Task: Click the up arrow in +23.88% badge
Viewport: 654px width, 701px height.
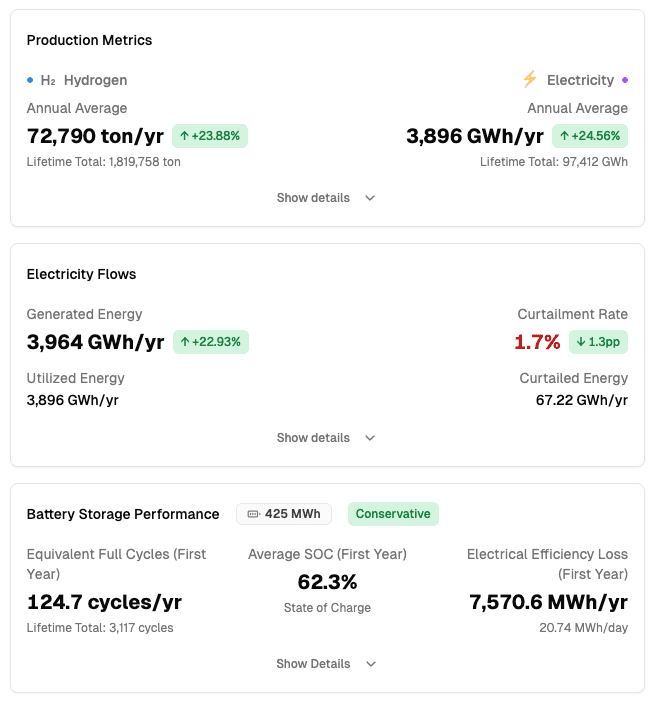Action: pos(184,136)
